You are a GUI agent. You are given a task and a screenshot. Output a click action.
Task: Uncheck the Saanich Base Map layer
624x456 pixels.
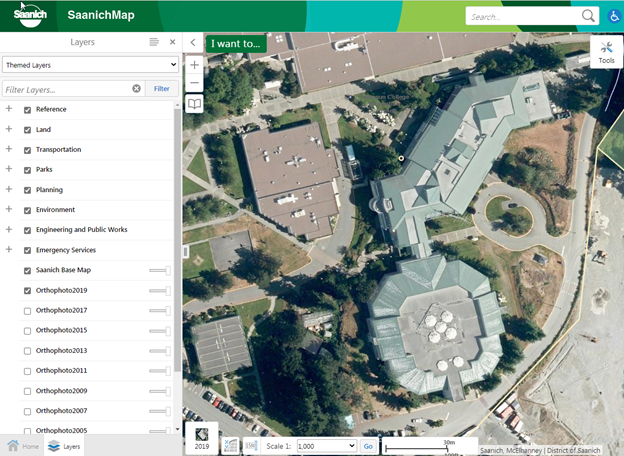(x=27, y=271)
